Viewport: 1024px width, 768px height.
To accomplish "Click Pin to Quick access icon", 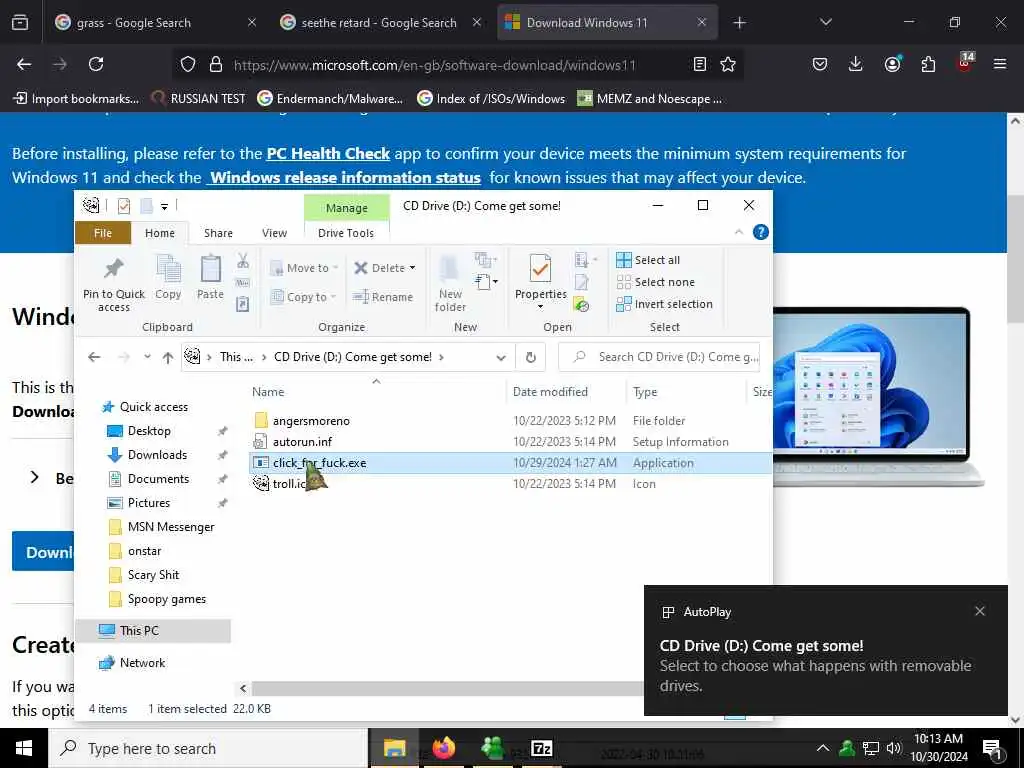I will (x=114, y=268).
